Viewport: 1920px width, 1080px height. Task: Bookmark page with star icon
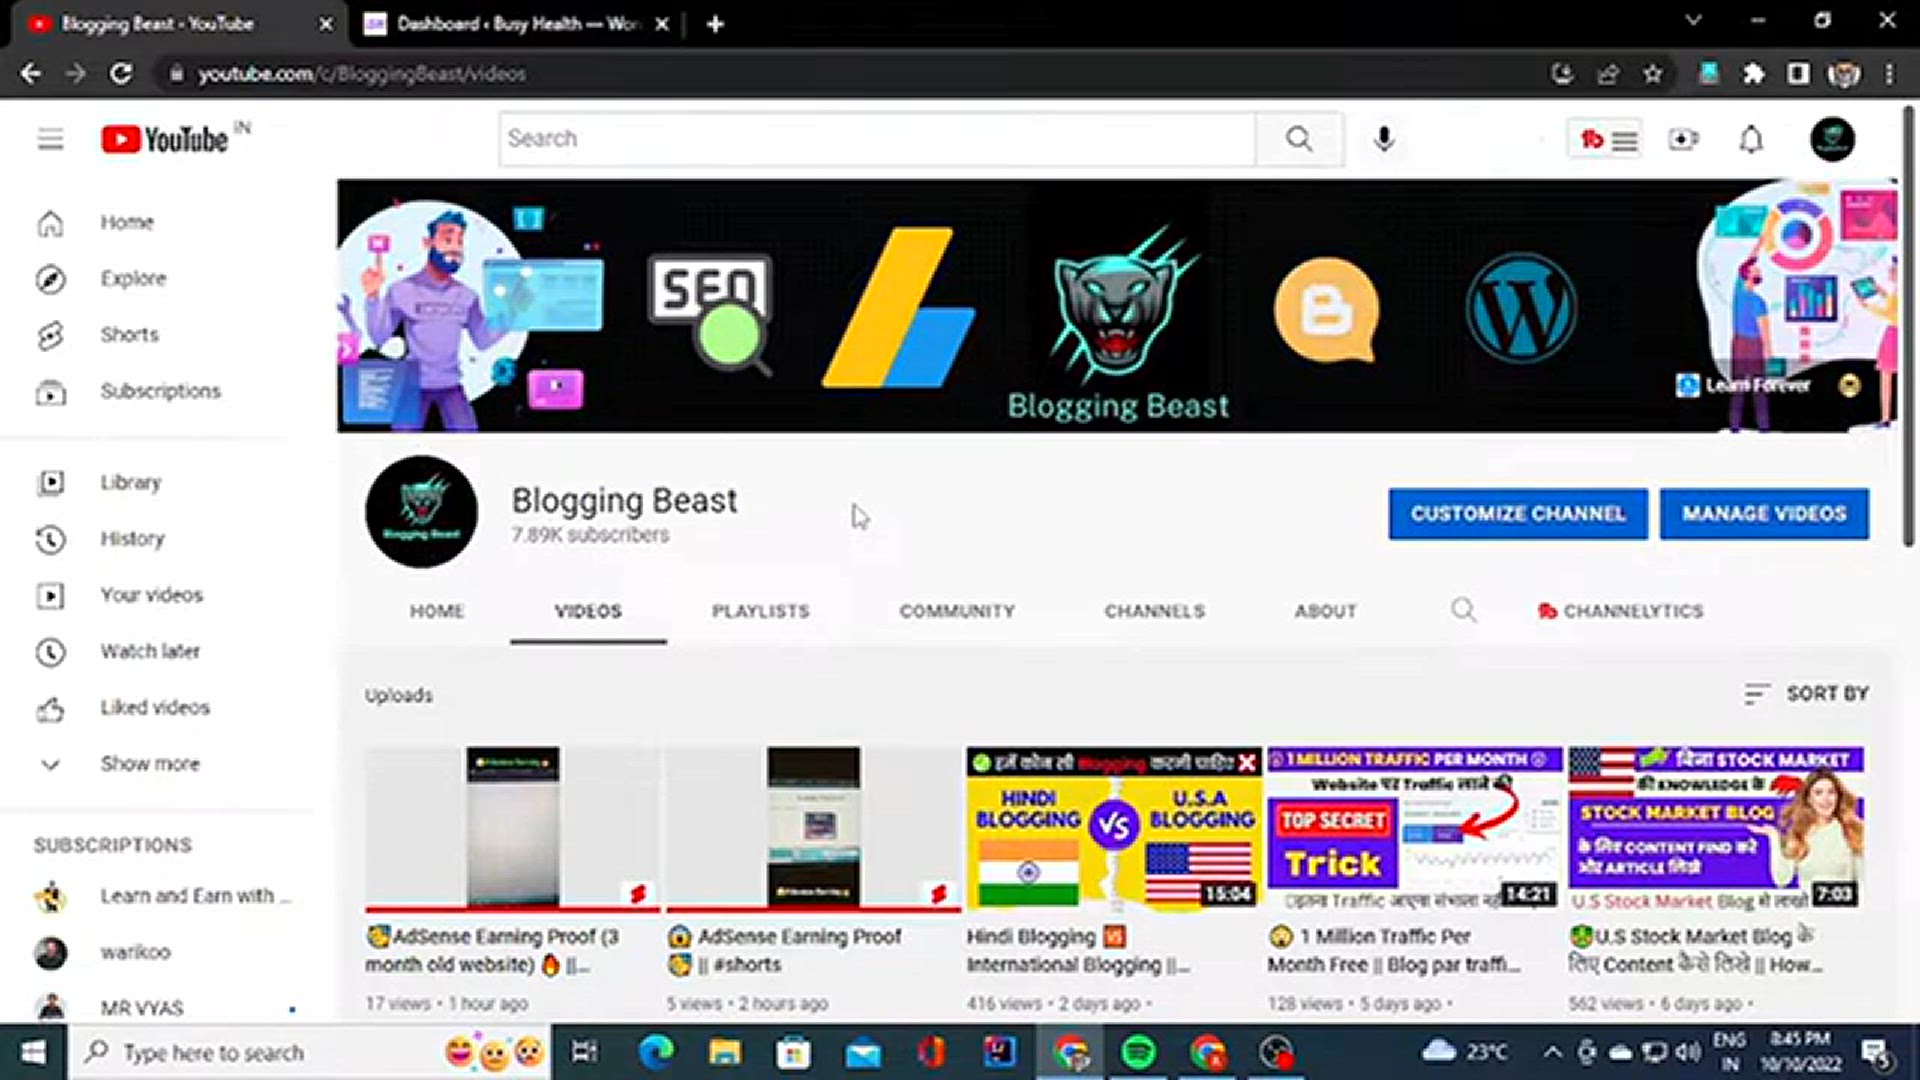coord(1652,74)
